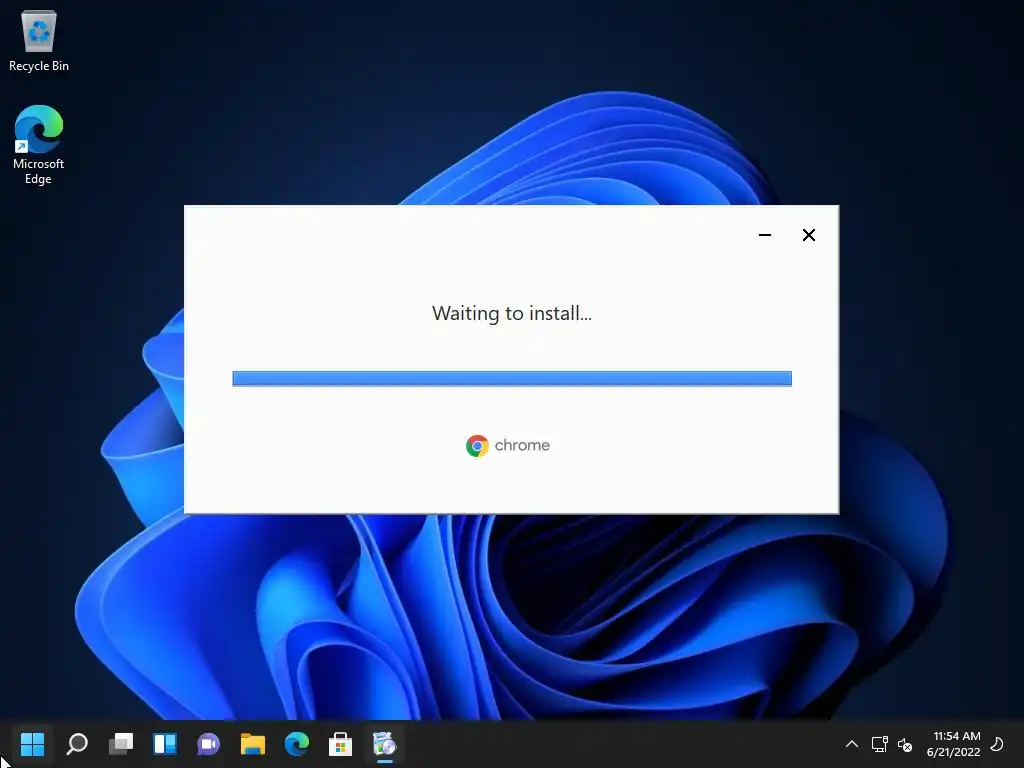The image size is (1024, 768).
Task: Click the blue installation progress bar
Action: coord(512,378)
